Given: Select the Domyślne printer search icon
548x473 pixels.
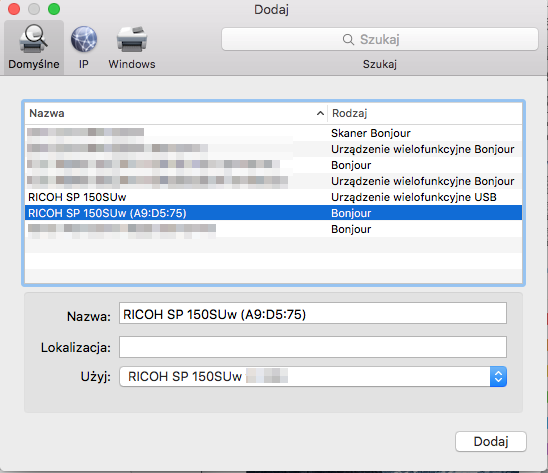Looking at the screenshot, I should [x=34, y=39].
